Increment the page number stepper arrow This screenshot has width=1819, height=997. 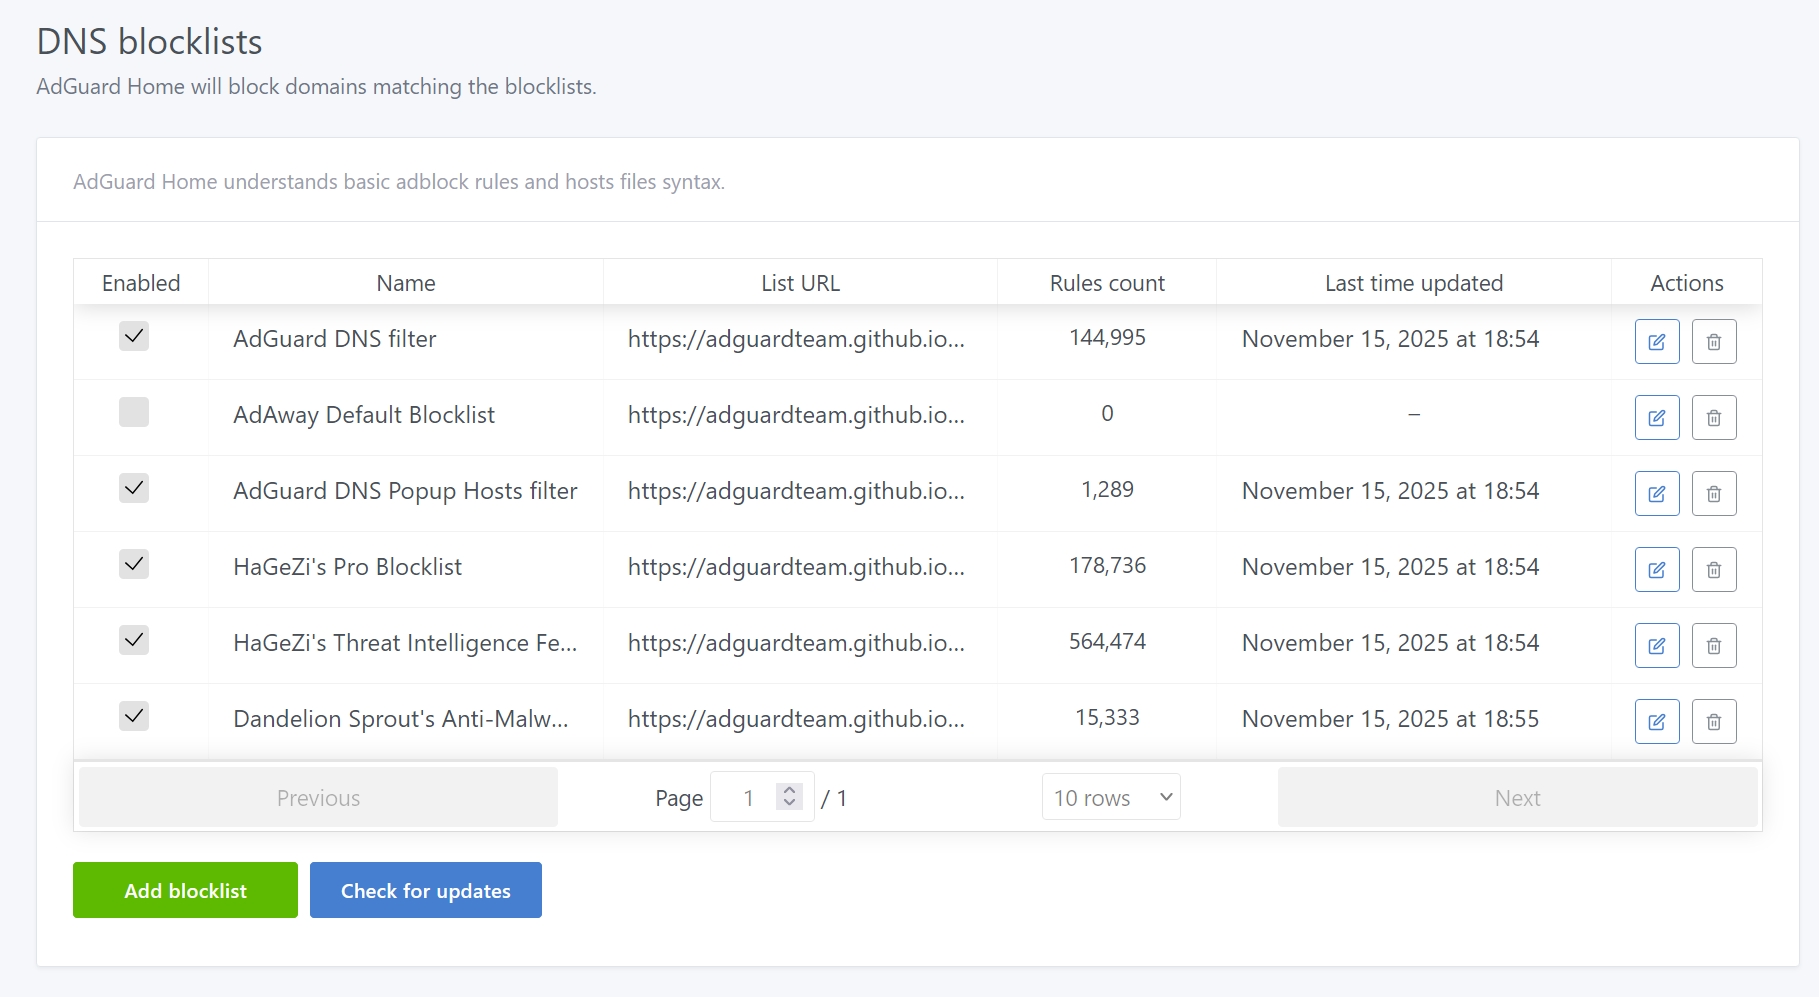point(790,790)
